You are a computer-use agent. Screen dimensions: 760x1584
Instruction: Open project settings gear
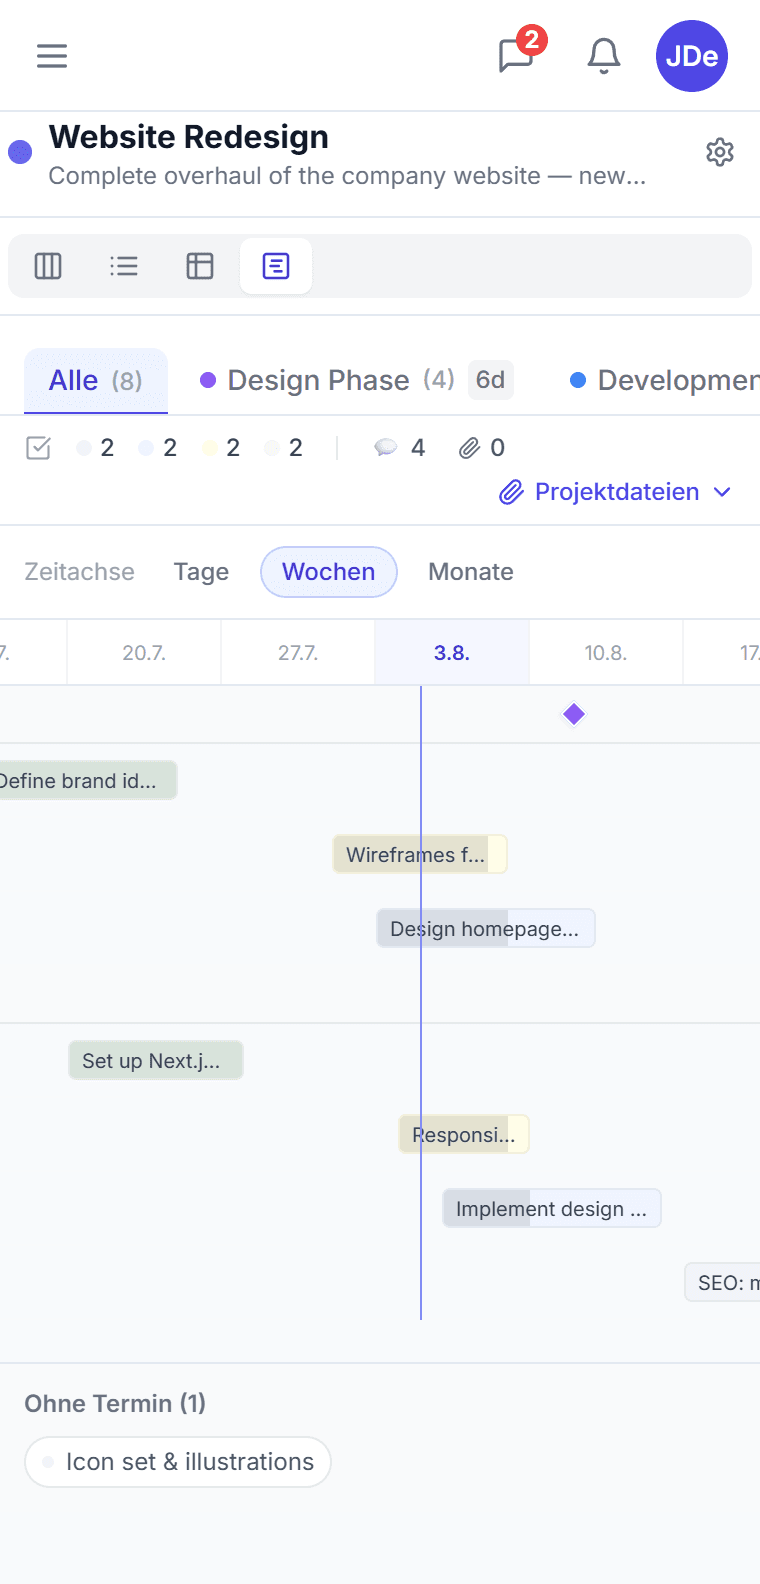(720, 152)
